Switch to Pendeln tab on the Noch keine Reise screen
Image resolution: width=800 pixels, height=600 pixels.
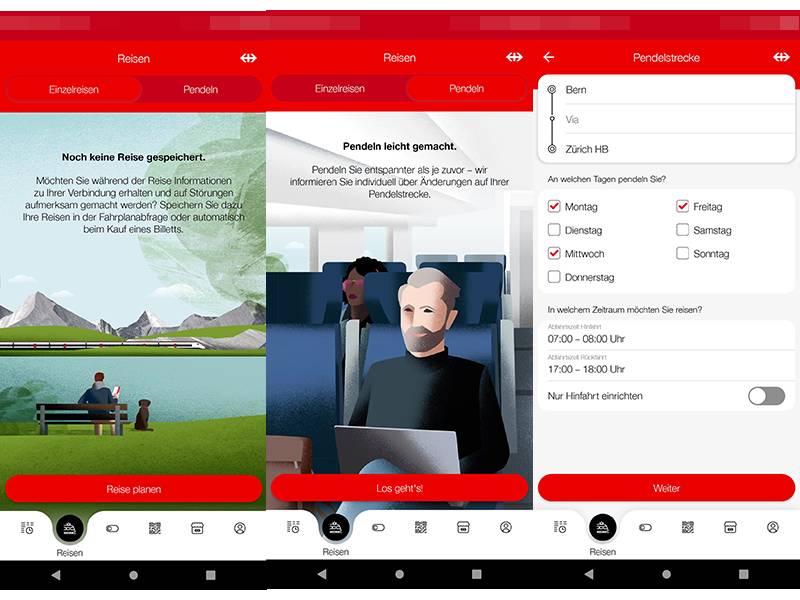point(200,89)
